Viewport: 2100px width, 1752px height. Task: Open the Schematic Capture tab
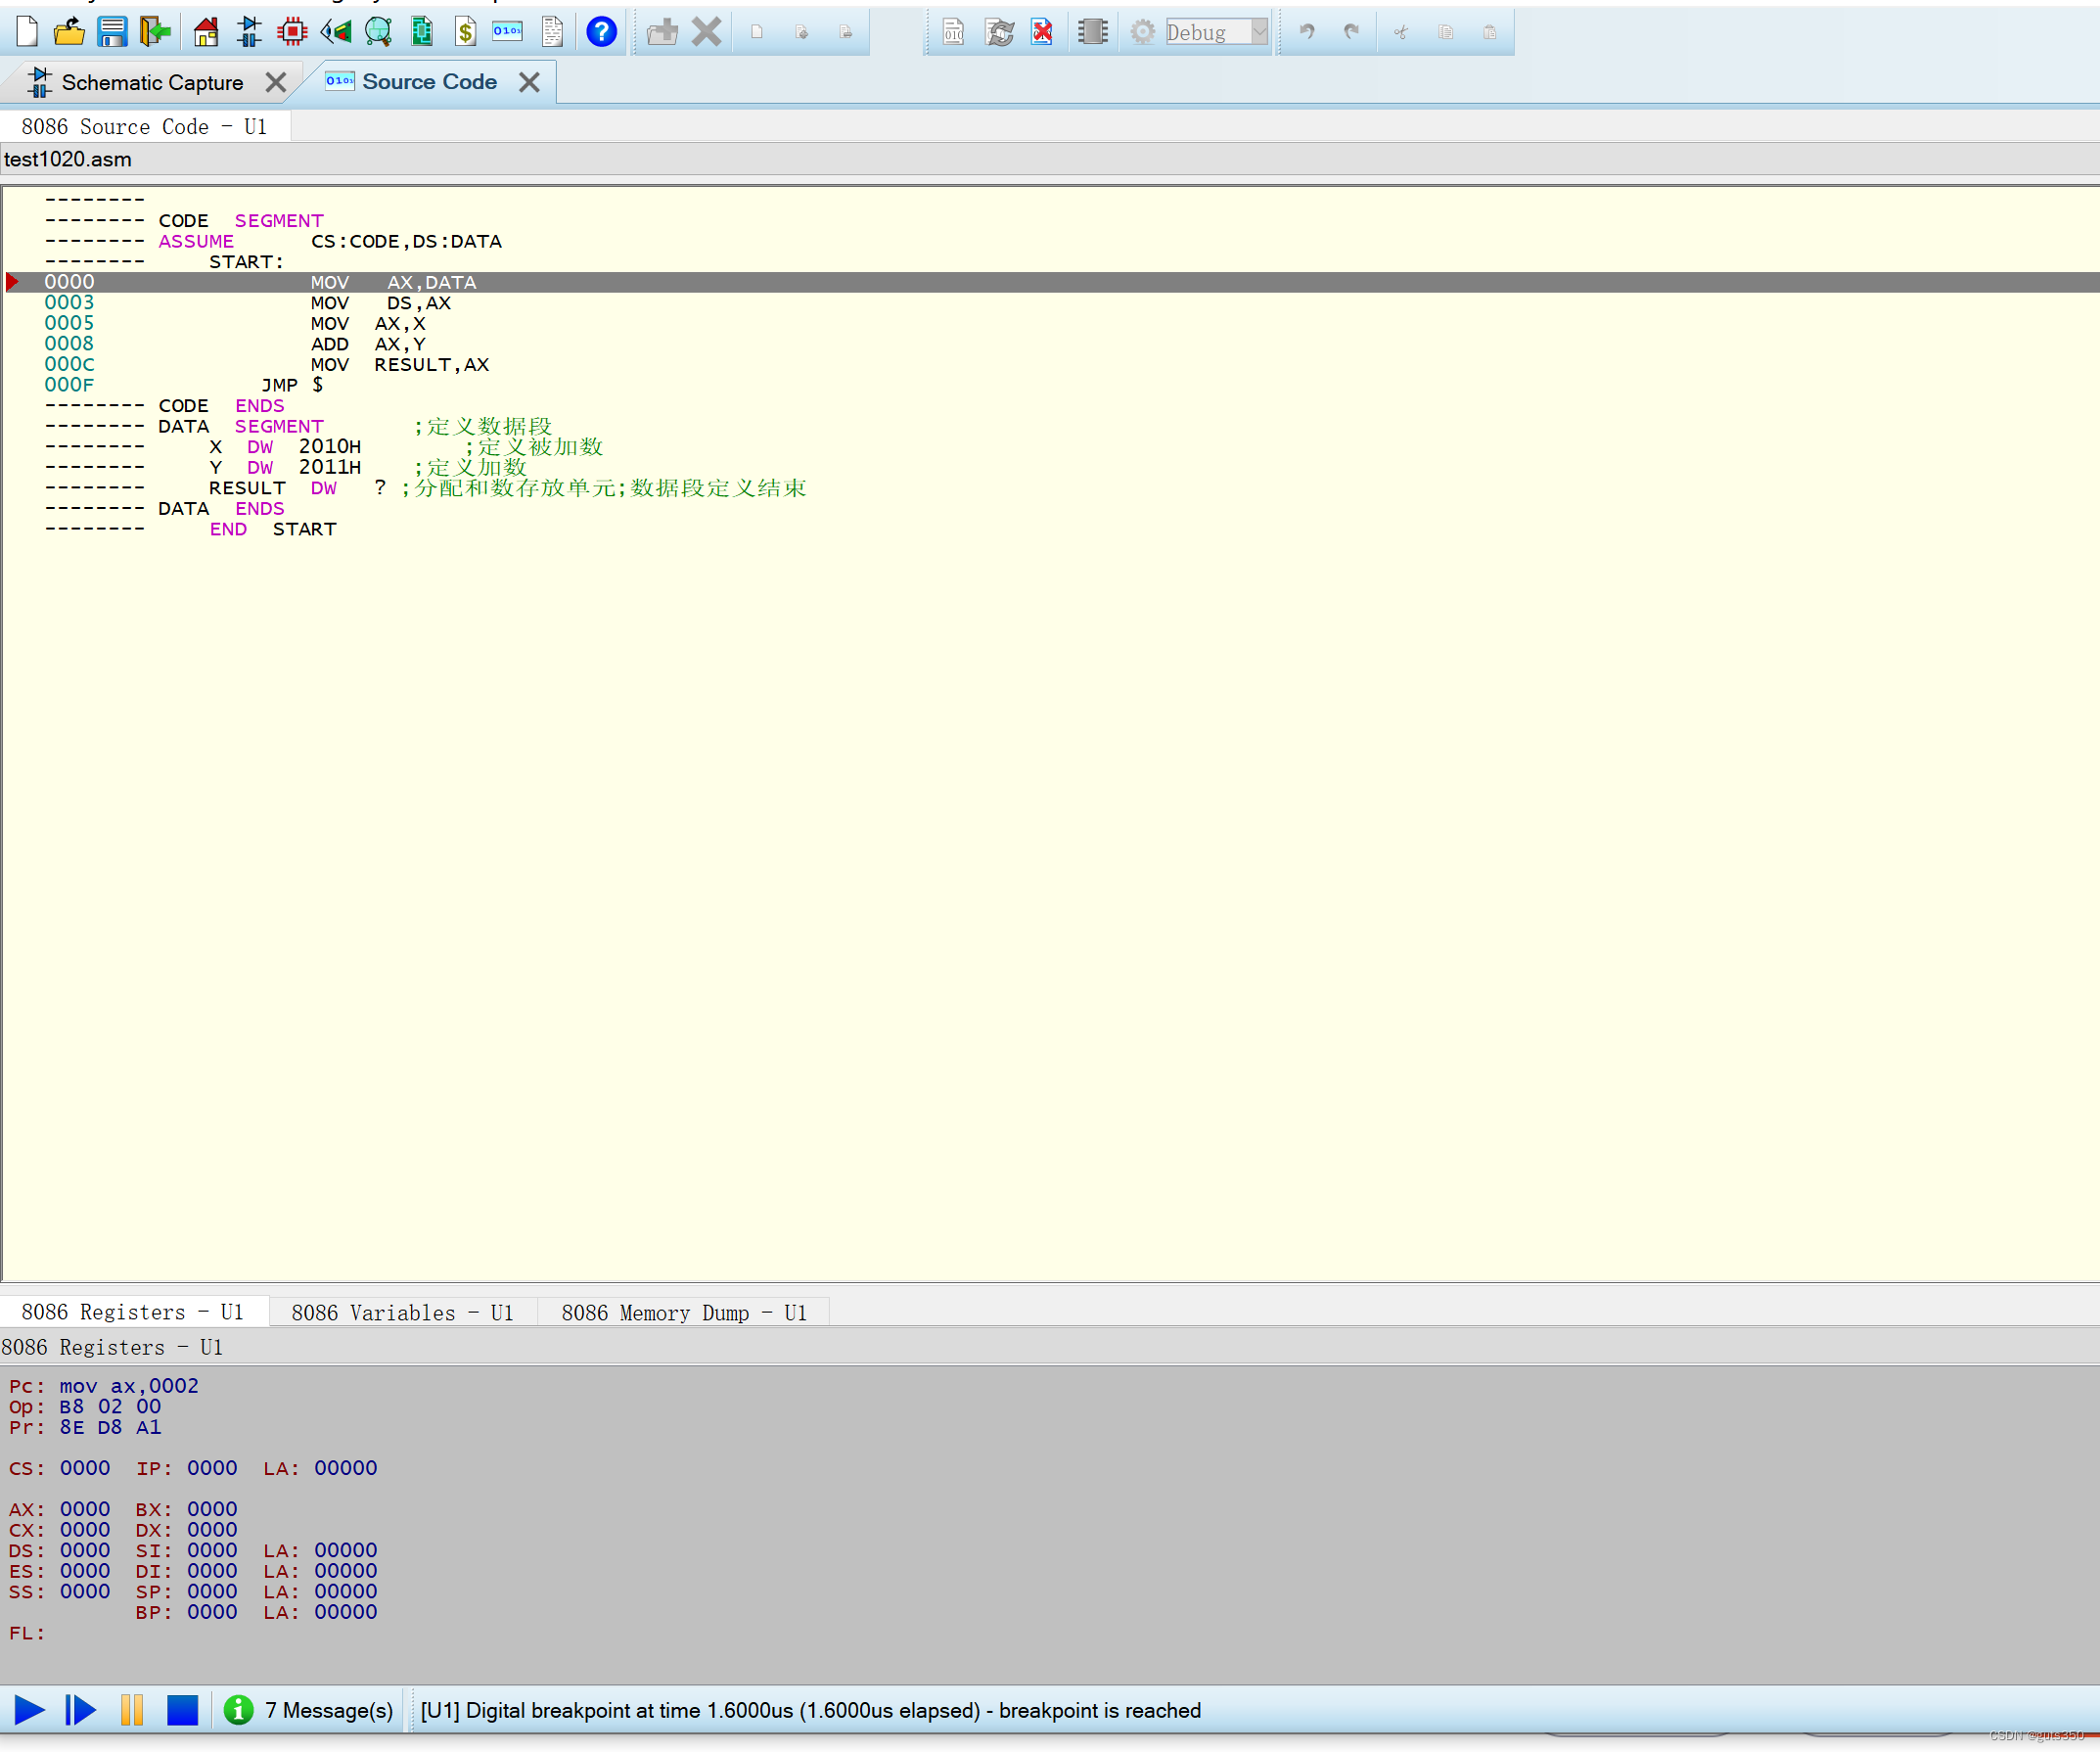(x=152, y=82)
